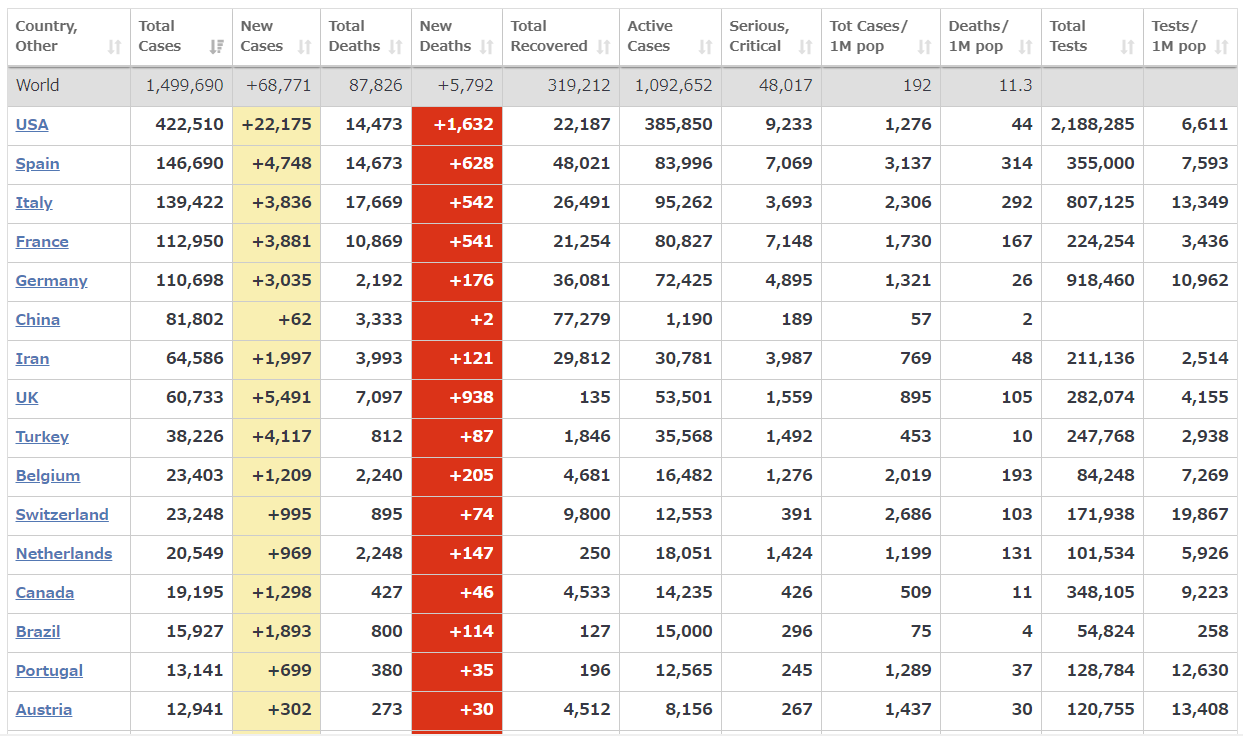Open the France country page
1243x736 pixels.
pos(42,242)
